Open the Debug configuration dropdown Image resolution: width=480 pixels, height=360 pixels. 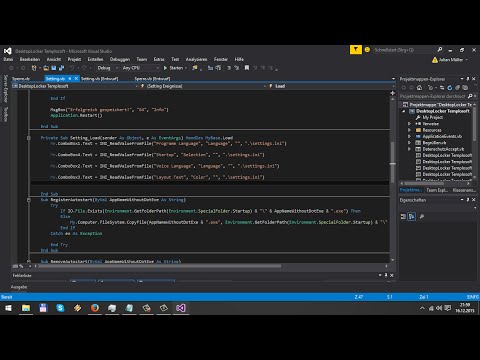coord(107,68)
